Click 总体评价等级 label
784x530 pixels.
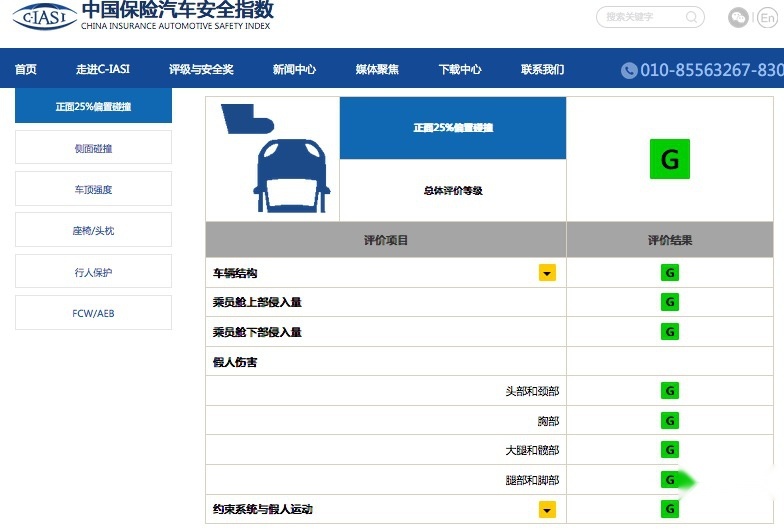click(453, 190)
